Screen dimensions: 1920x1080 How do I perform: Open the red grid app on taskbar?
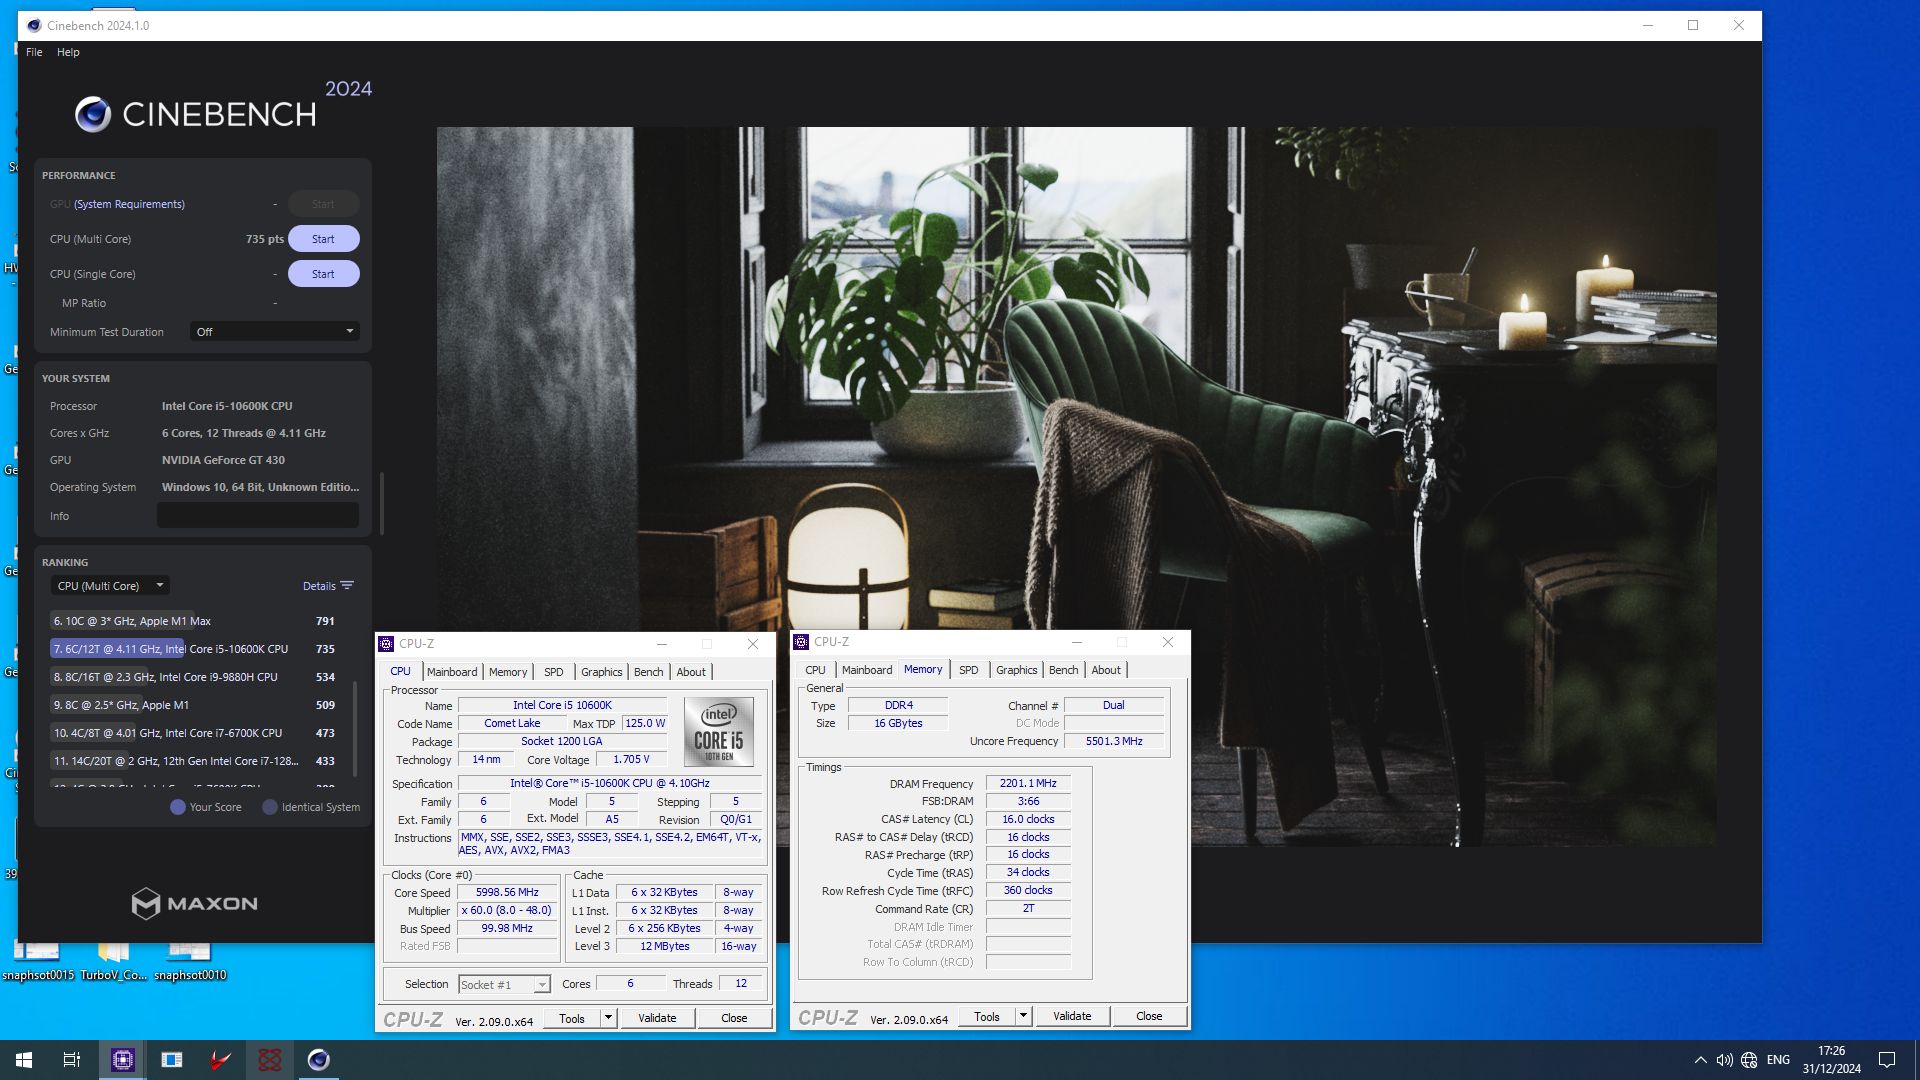[x=270, y=1060]
